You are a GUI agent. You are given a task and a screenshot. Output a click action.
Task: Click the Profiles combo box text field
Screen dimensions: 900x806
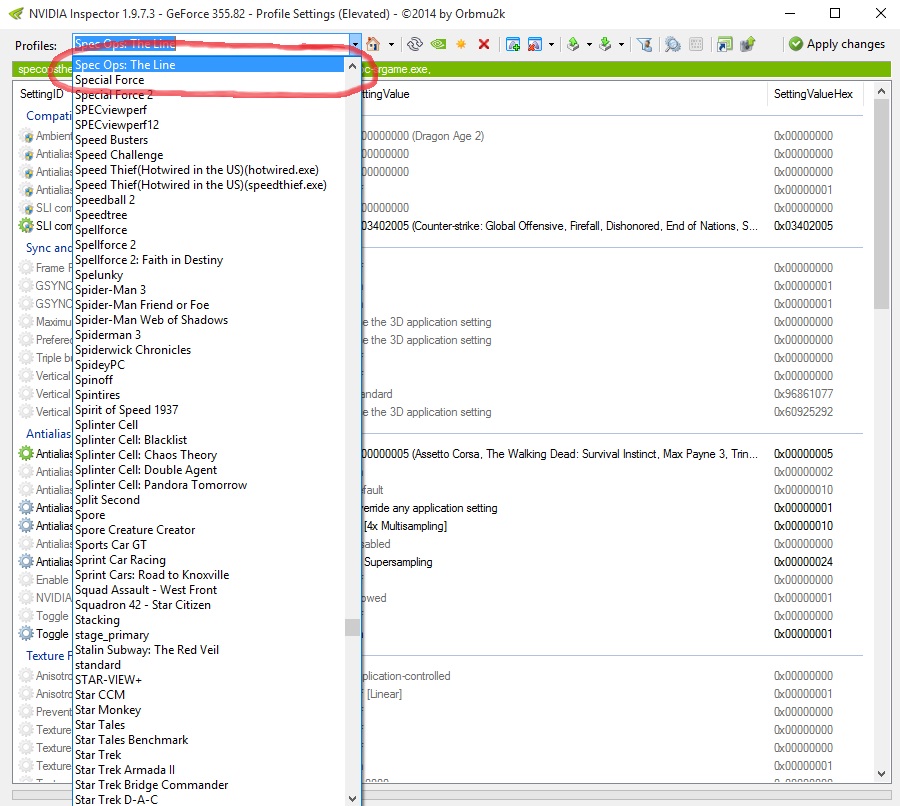point(211,44)
